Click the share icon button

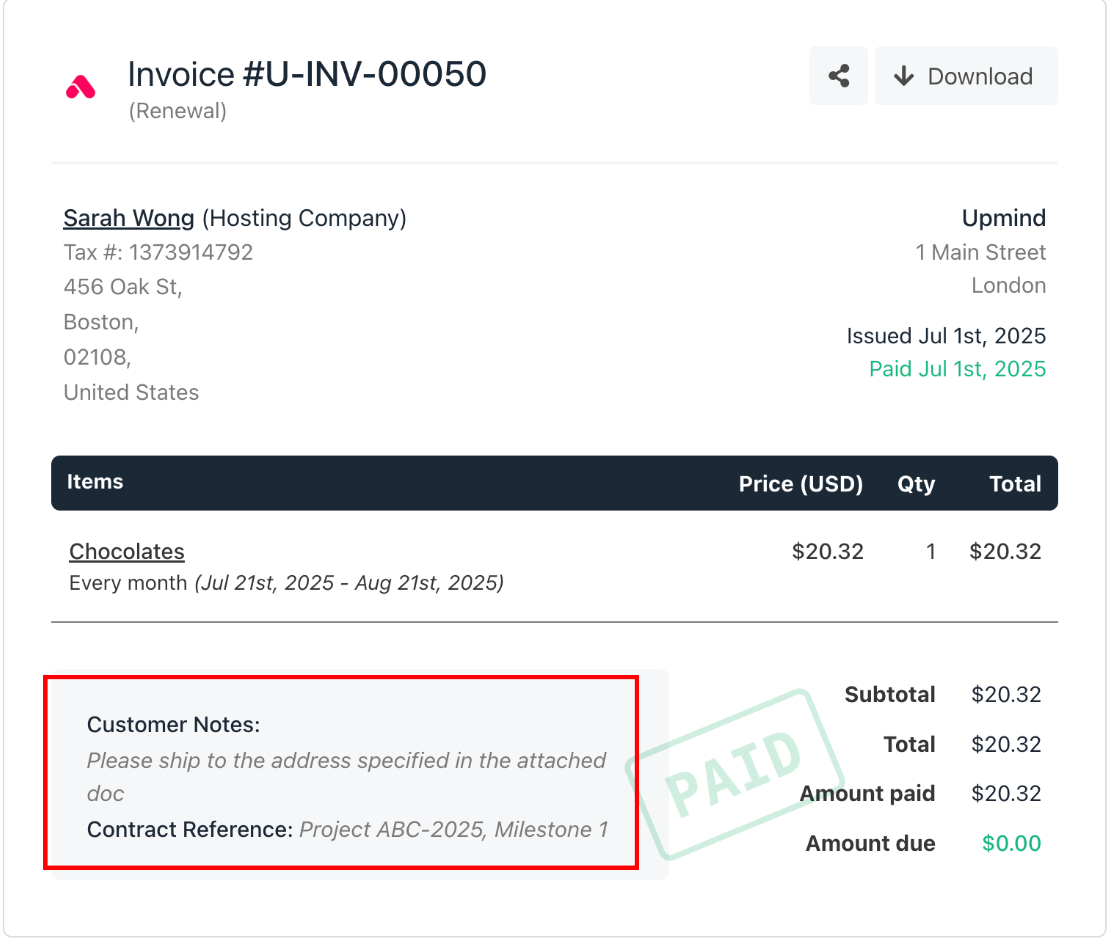838,76
